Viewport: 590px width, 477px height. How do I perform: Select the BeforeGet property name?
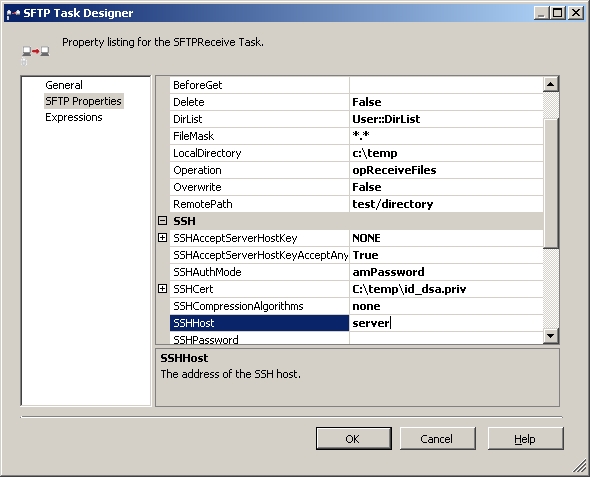point(259,85)
